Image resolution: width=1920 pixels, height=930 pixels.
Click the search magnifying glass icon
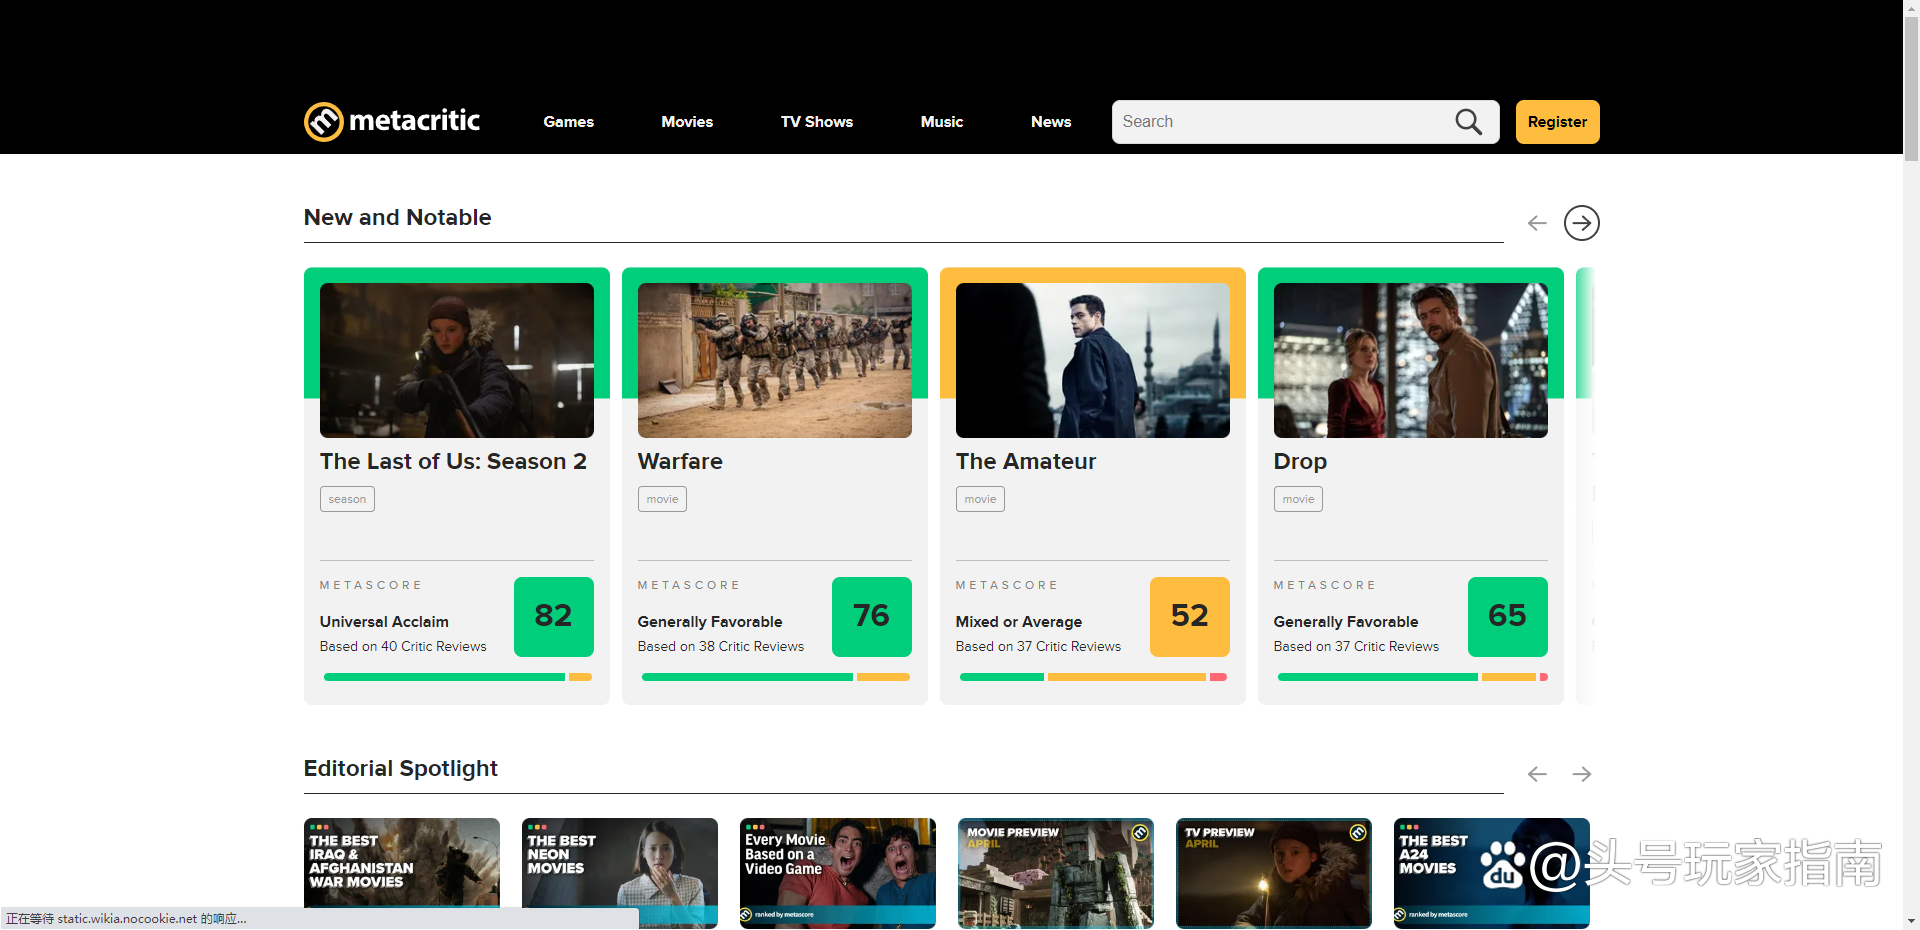[1468, 122]
